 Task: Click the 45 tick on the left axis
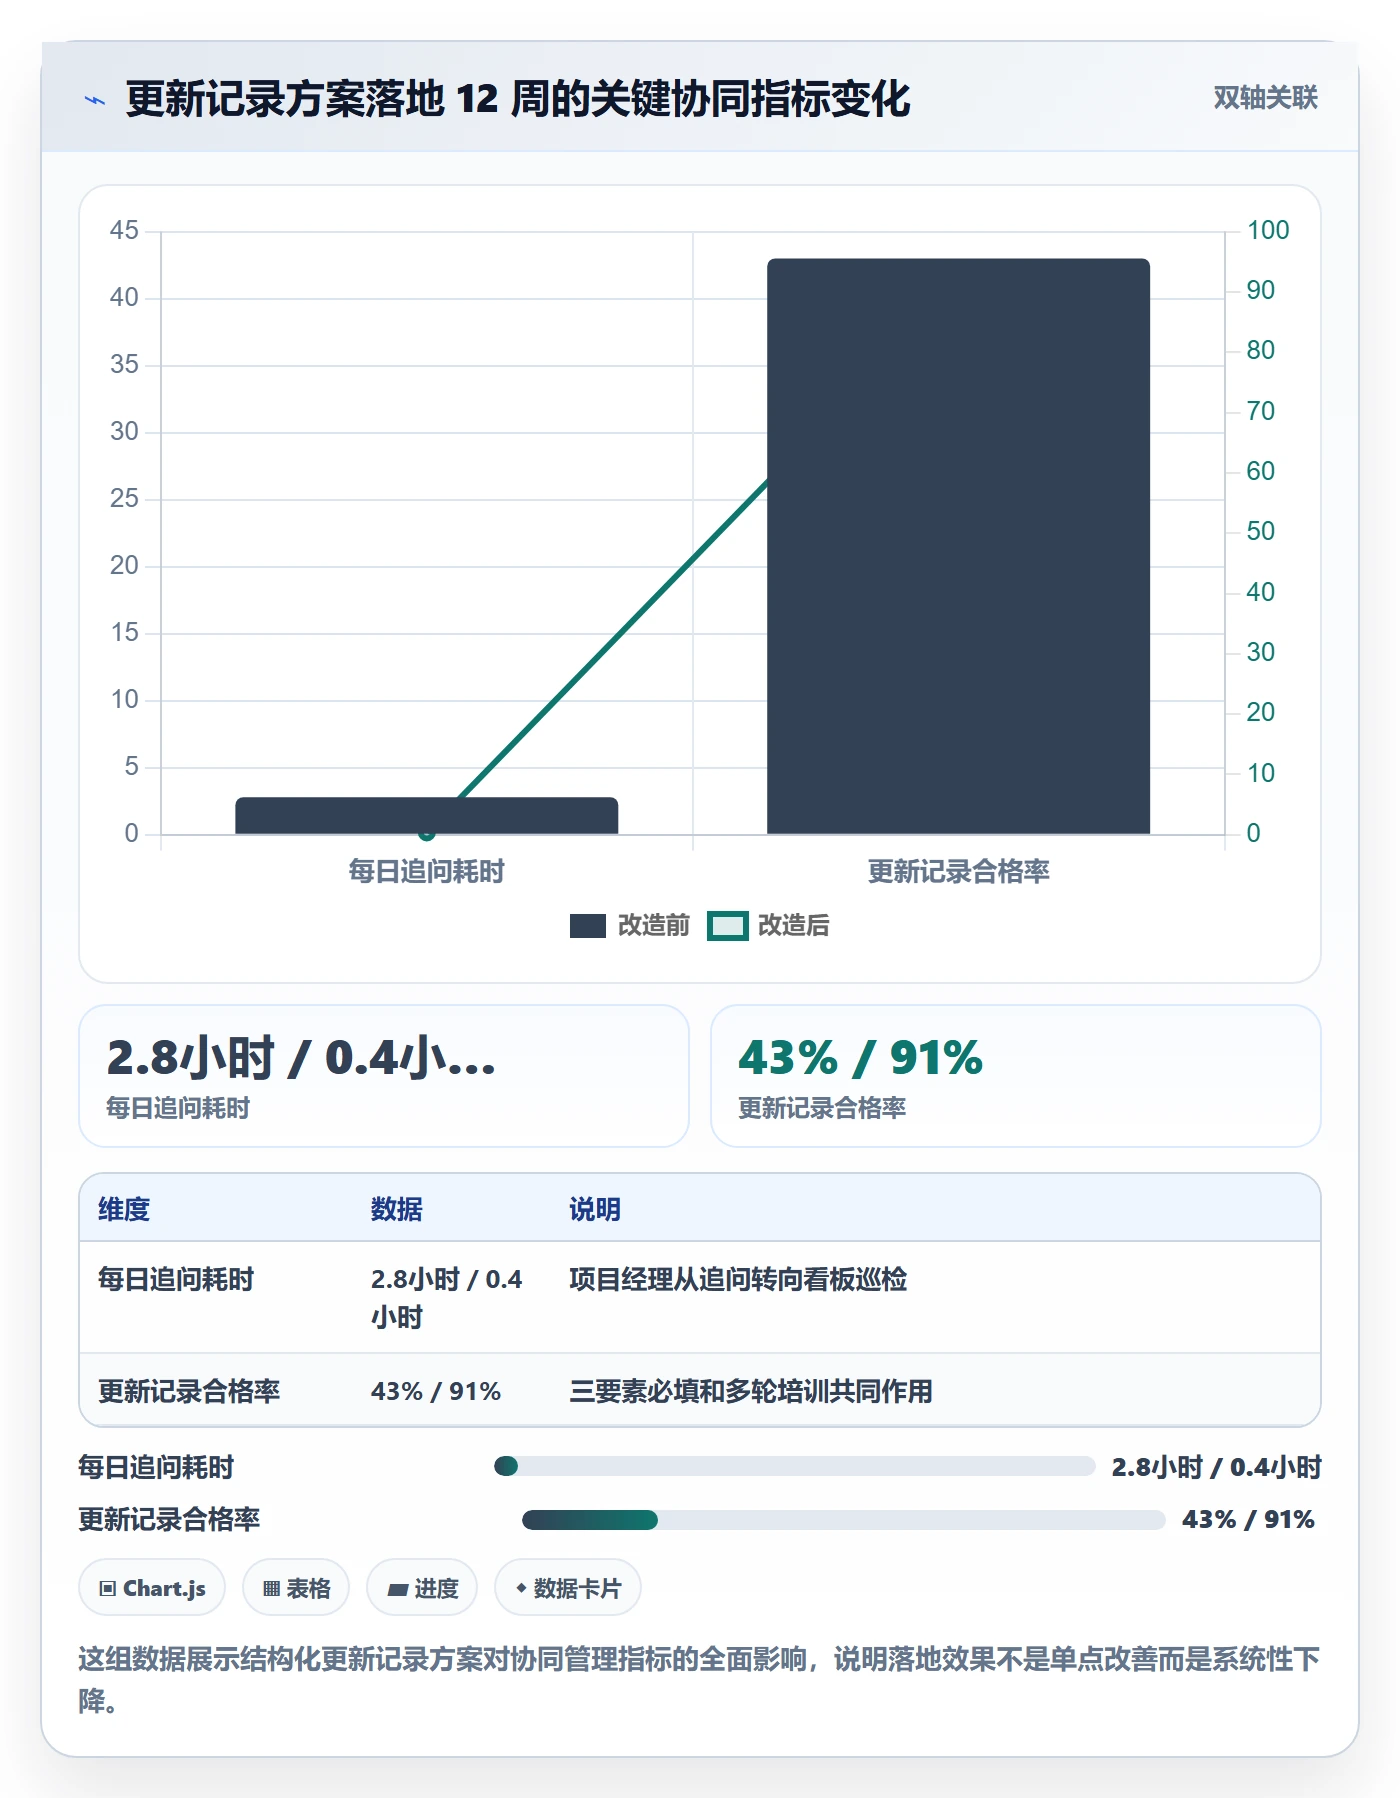click(x=124, y=230)
